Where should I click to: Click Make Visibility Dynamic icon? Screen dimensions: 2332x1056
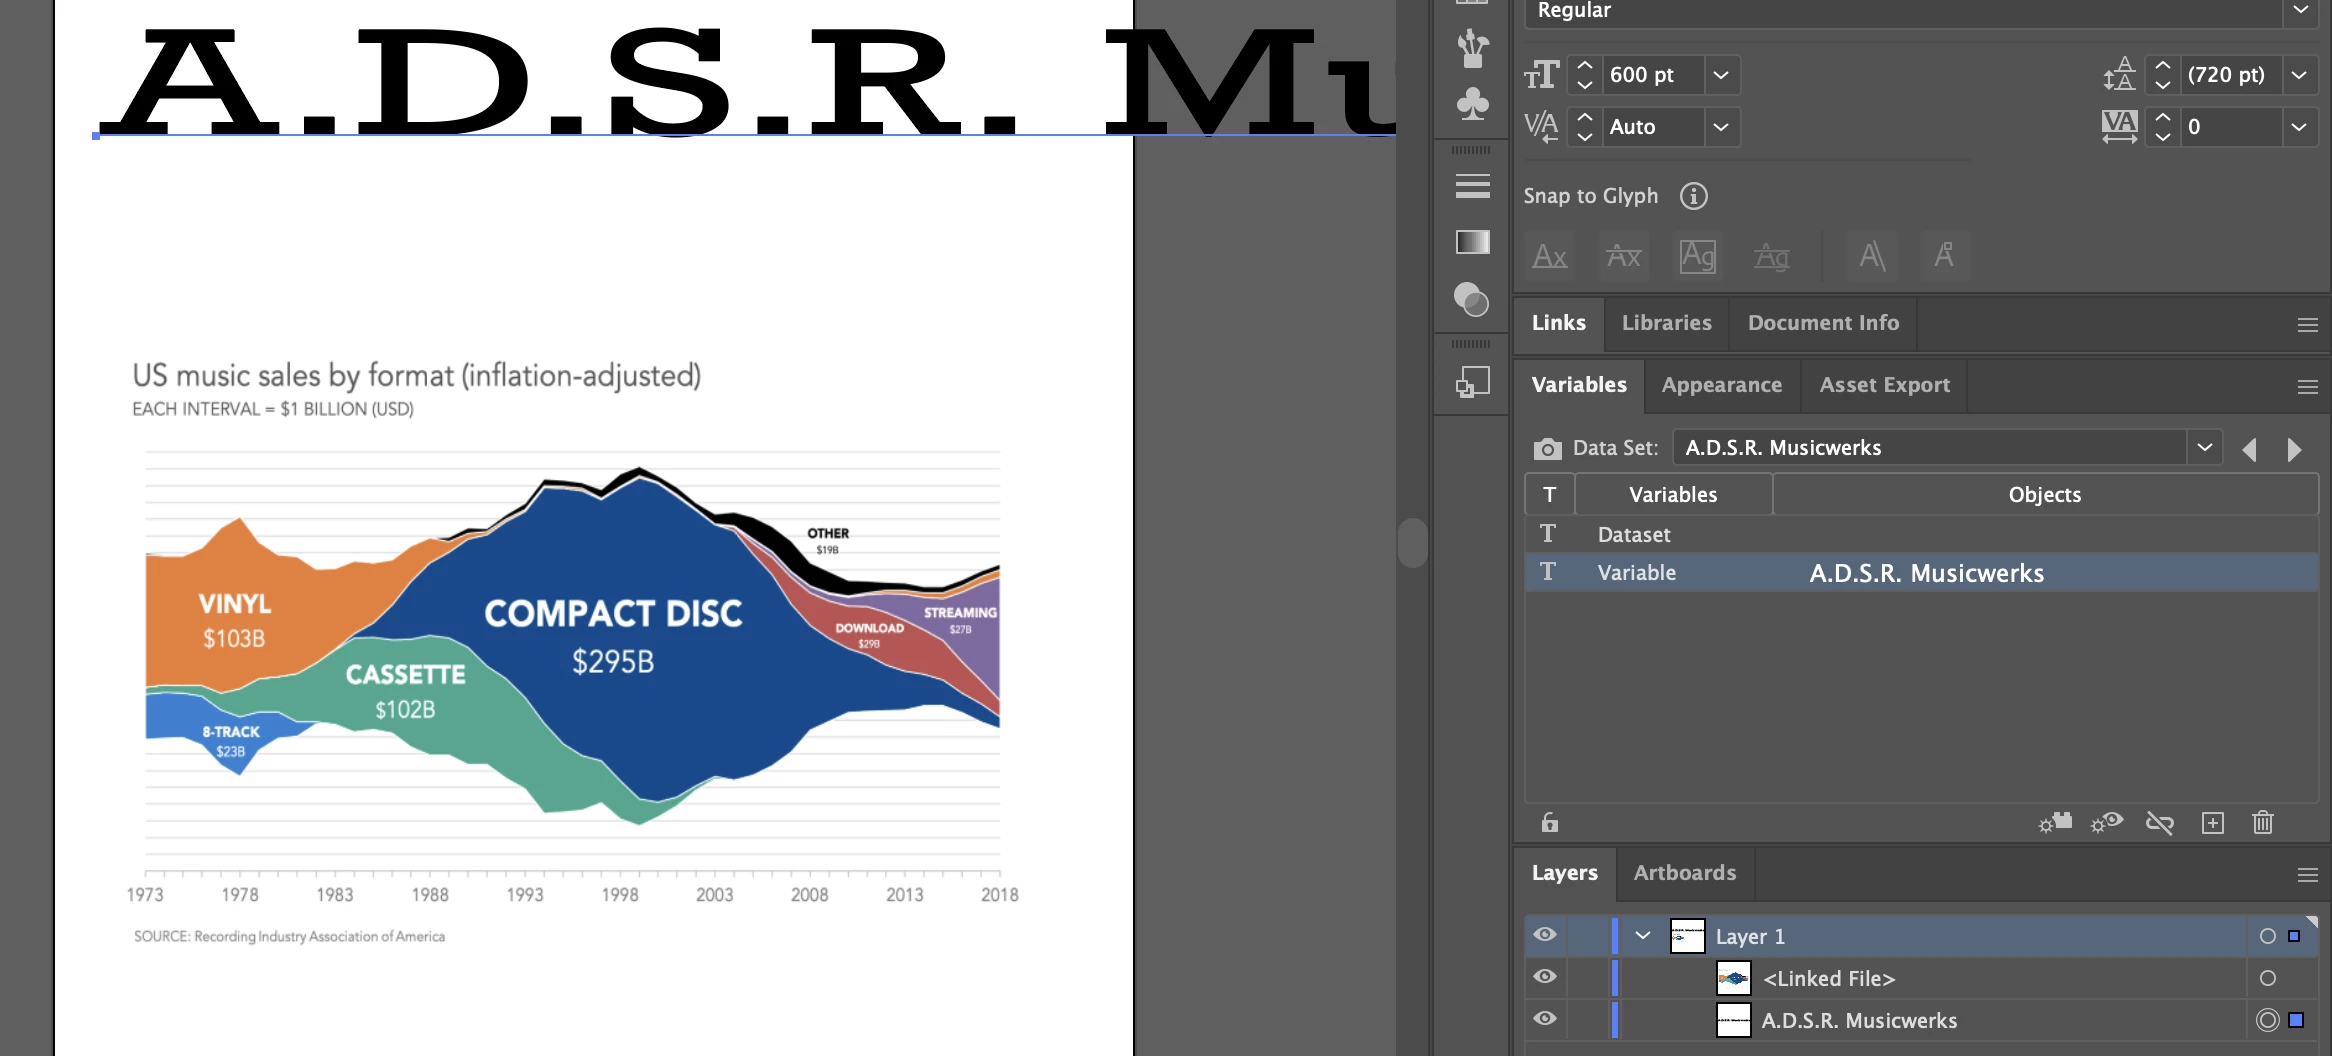tap(2107, 822)
